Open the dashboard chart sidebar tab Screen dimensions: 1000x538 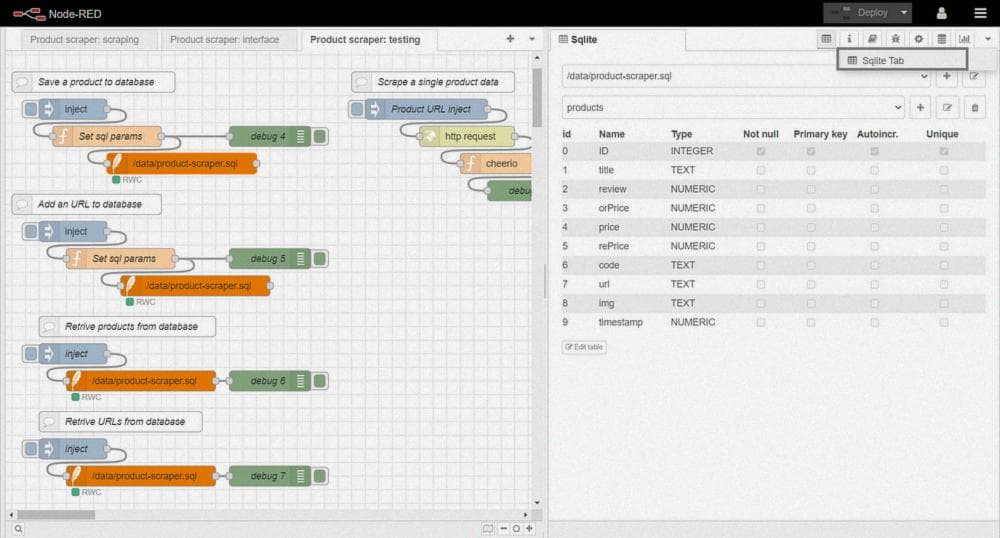pos(964,39)
